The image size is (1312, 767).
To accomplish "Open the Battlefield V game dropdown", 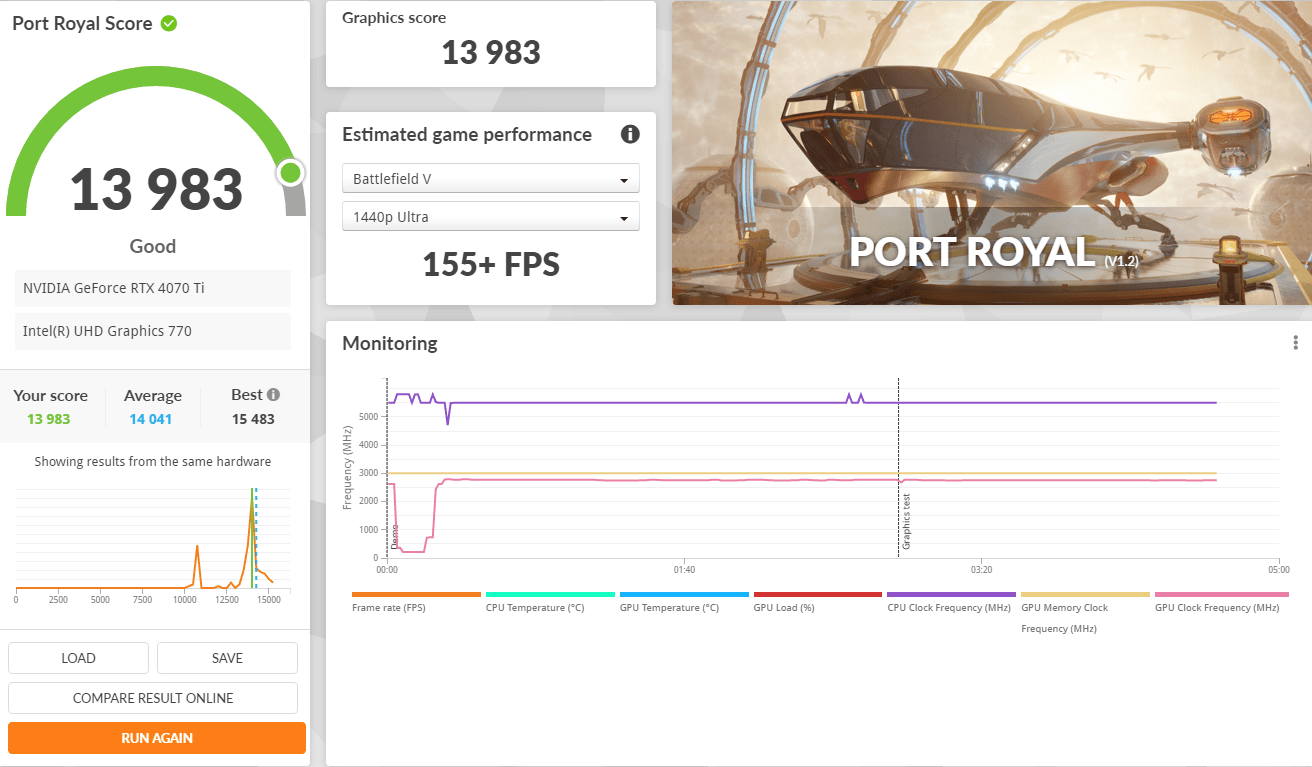I will click(491, 179).
